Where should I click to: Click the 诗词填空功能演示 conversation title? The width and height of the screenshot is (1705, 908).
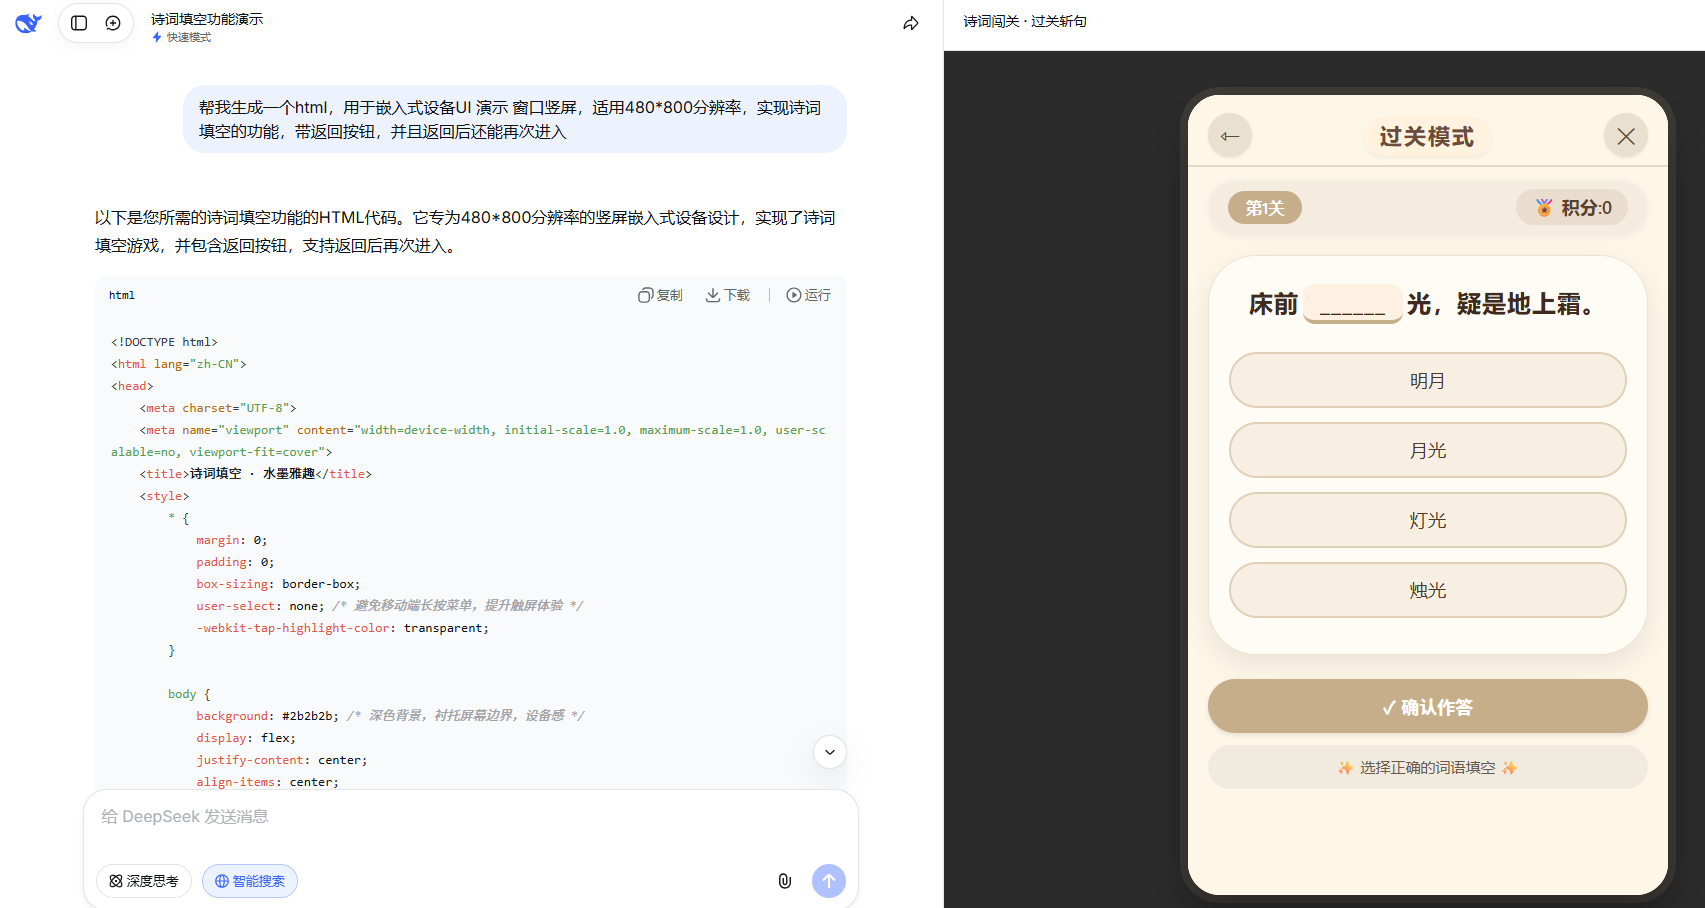[x=207, y=19]
